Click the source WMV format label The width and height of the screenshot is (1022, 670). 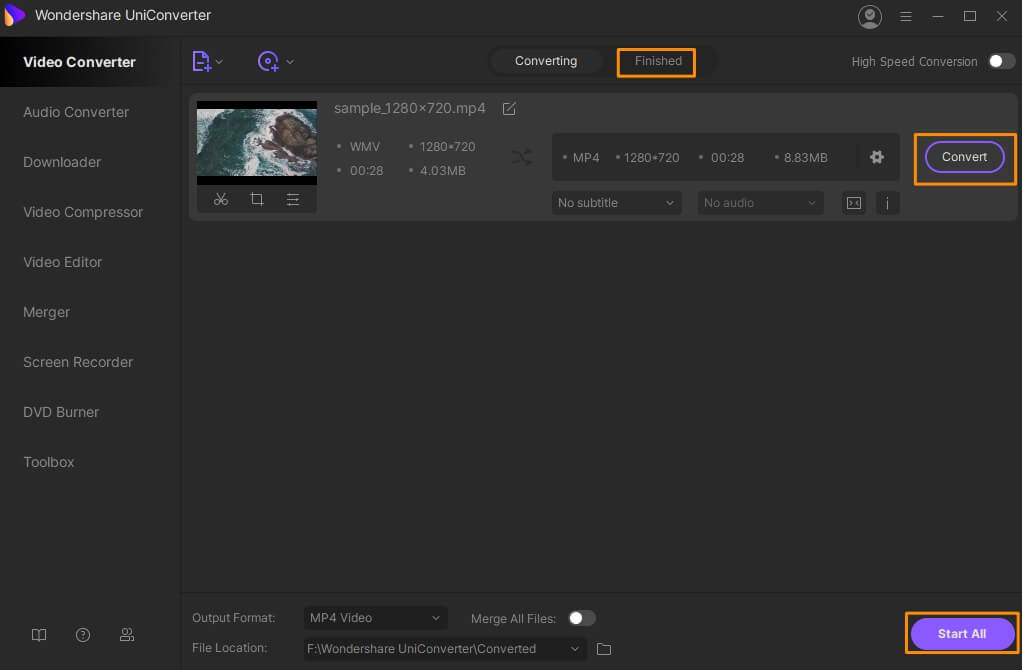365,147
